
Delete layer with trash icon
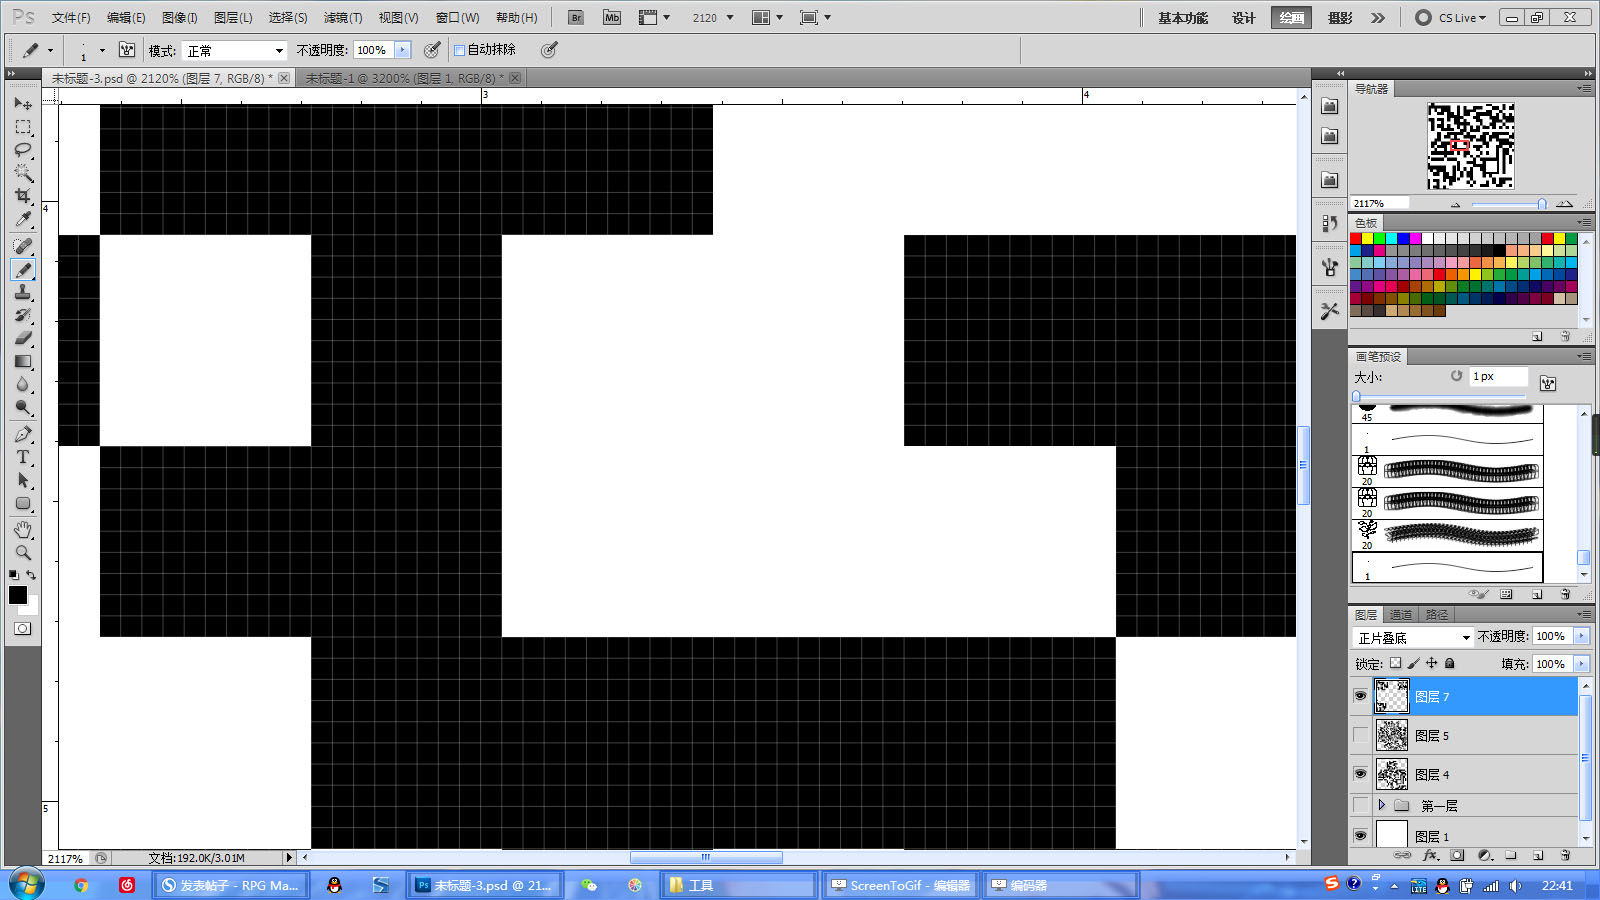click(x=1565, y=856)
